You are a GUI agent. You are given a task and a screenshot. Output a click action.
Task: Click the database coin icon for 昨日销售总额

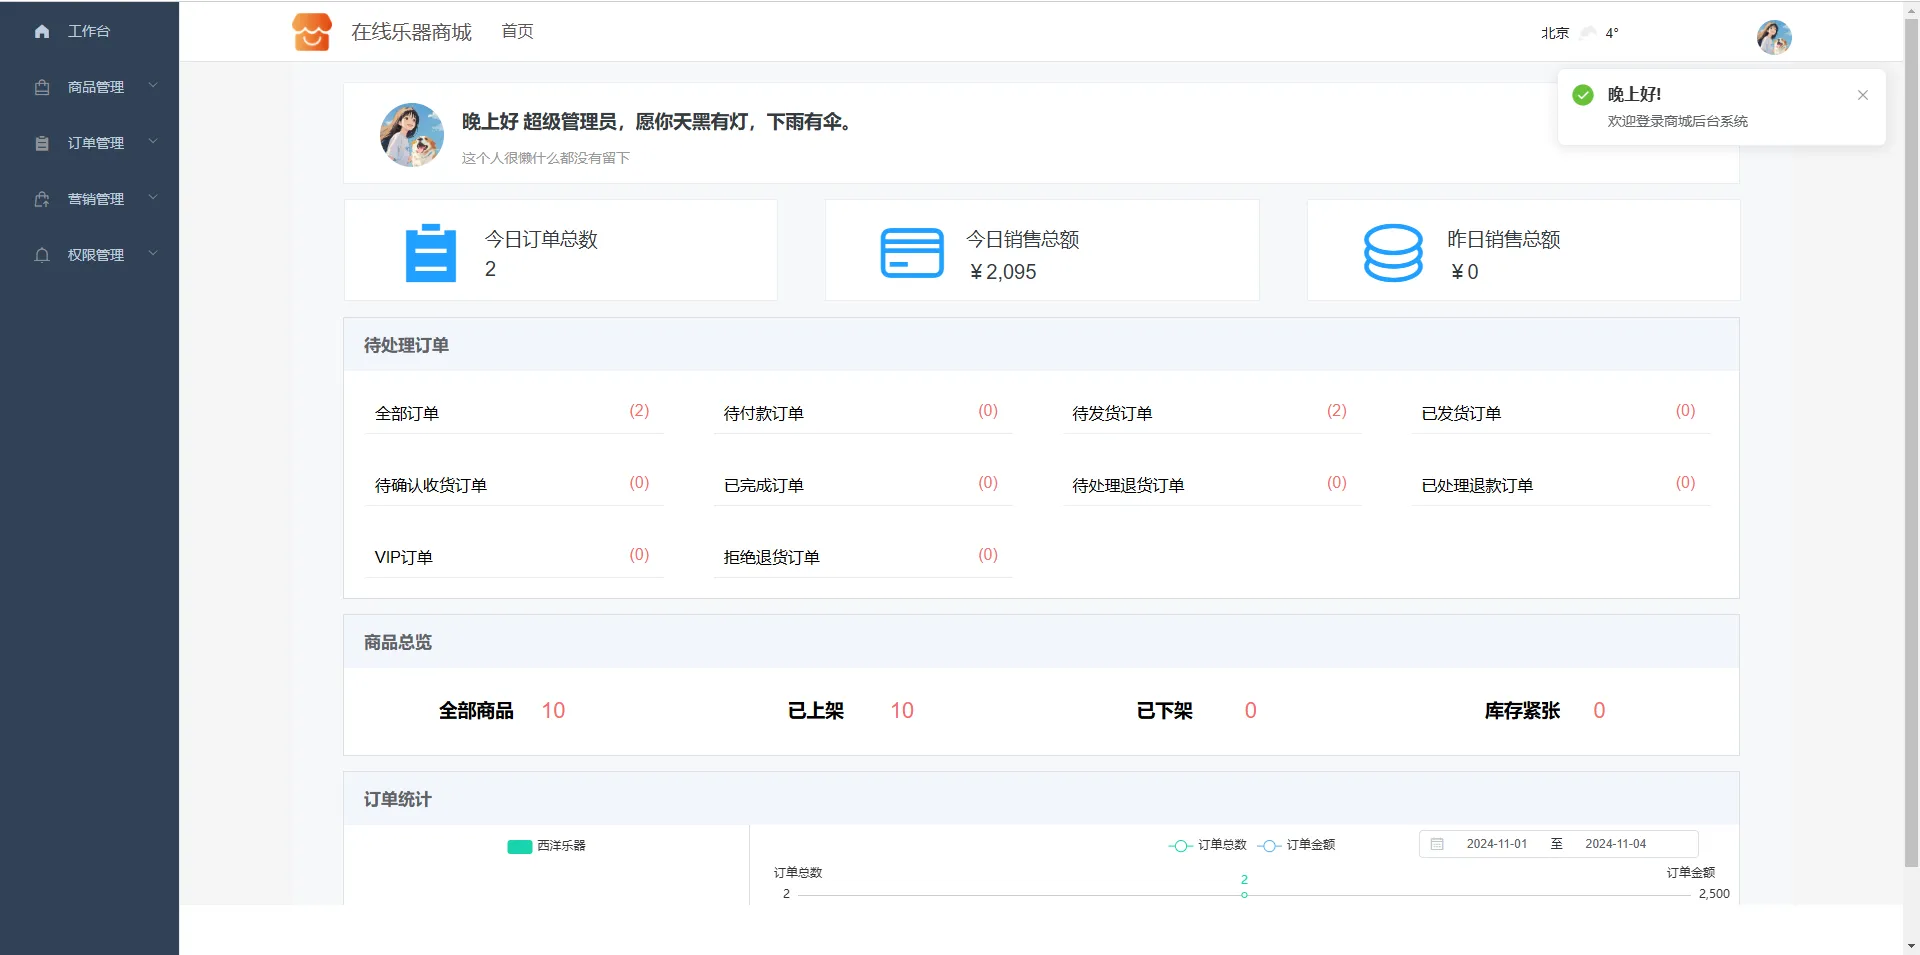coord(1392,253)
